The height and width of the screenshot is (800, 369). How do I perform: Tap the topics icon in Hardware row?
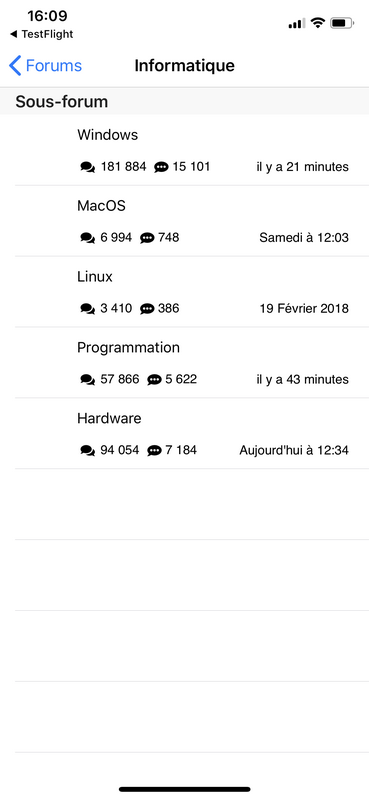(x=88, y=451)
